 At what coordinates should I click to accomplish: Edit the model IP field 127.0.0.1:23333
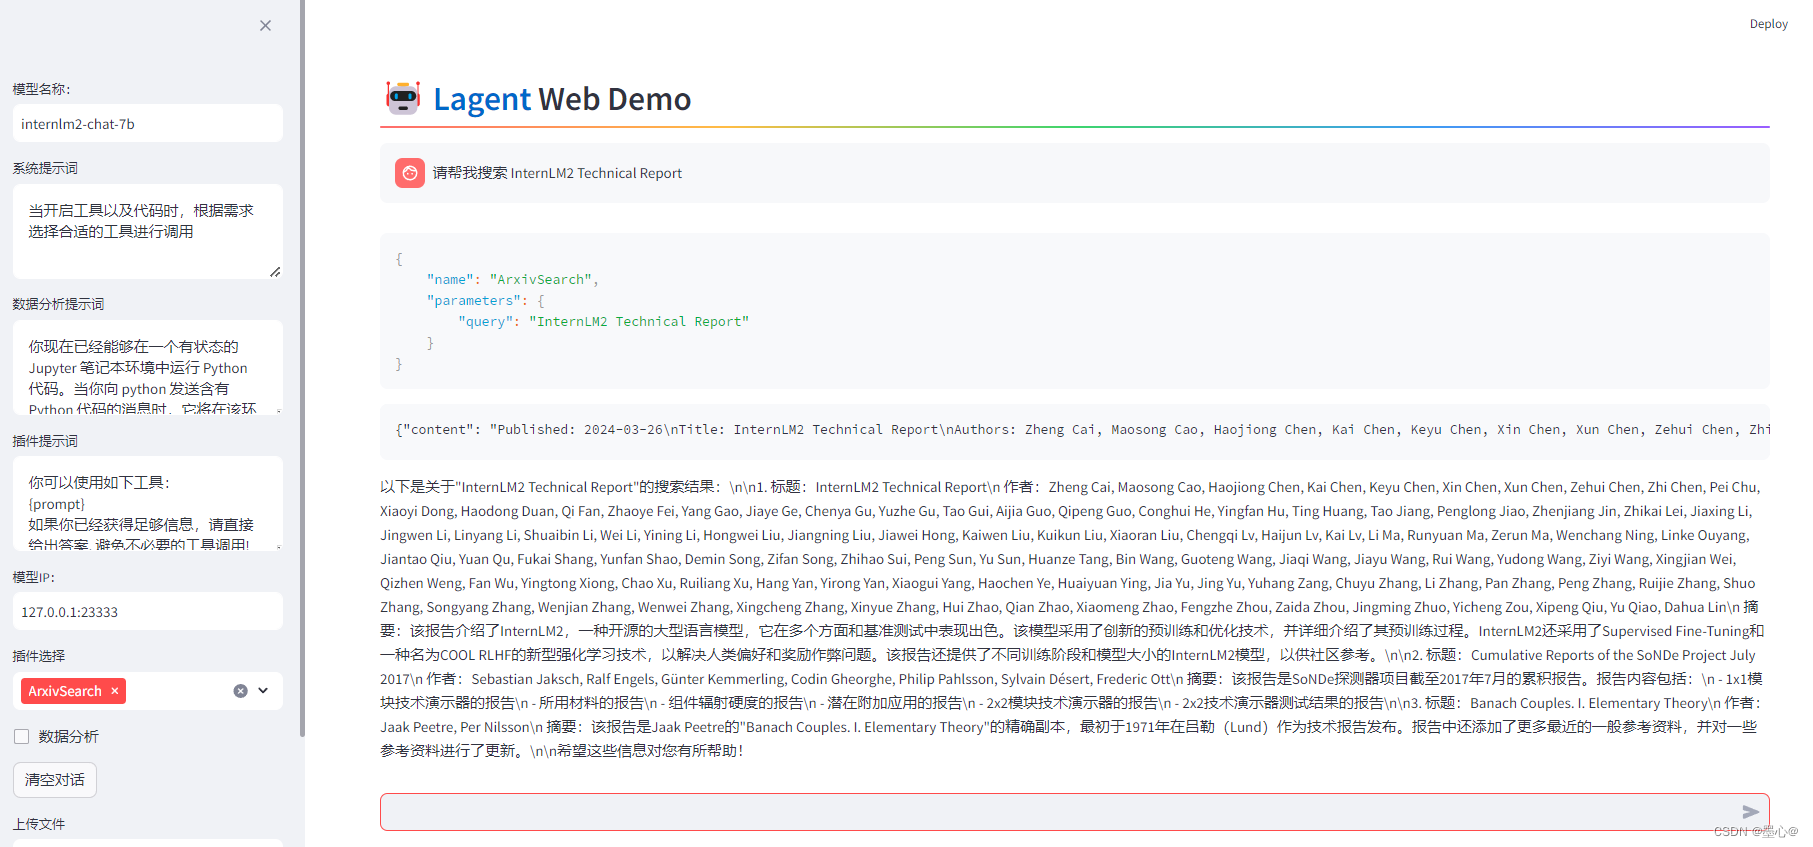click(148, 612)
